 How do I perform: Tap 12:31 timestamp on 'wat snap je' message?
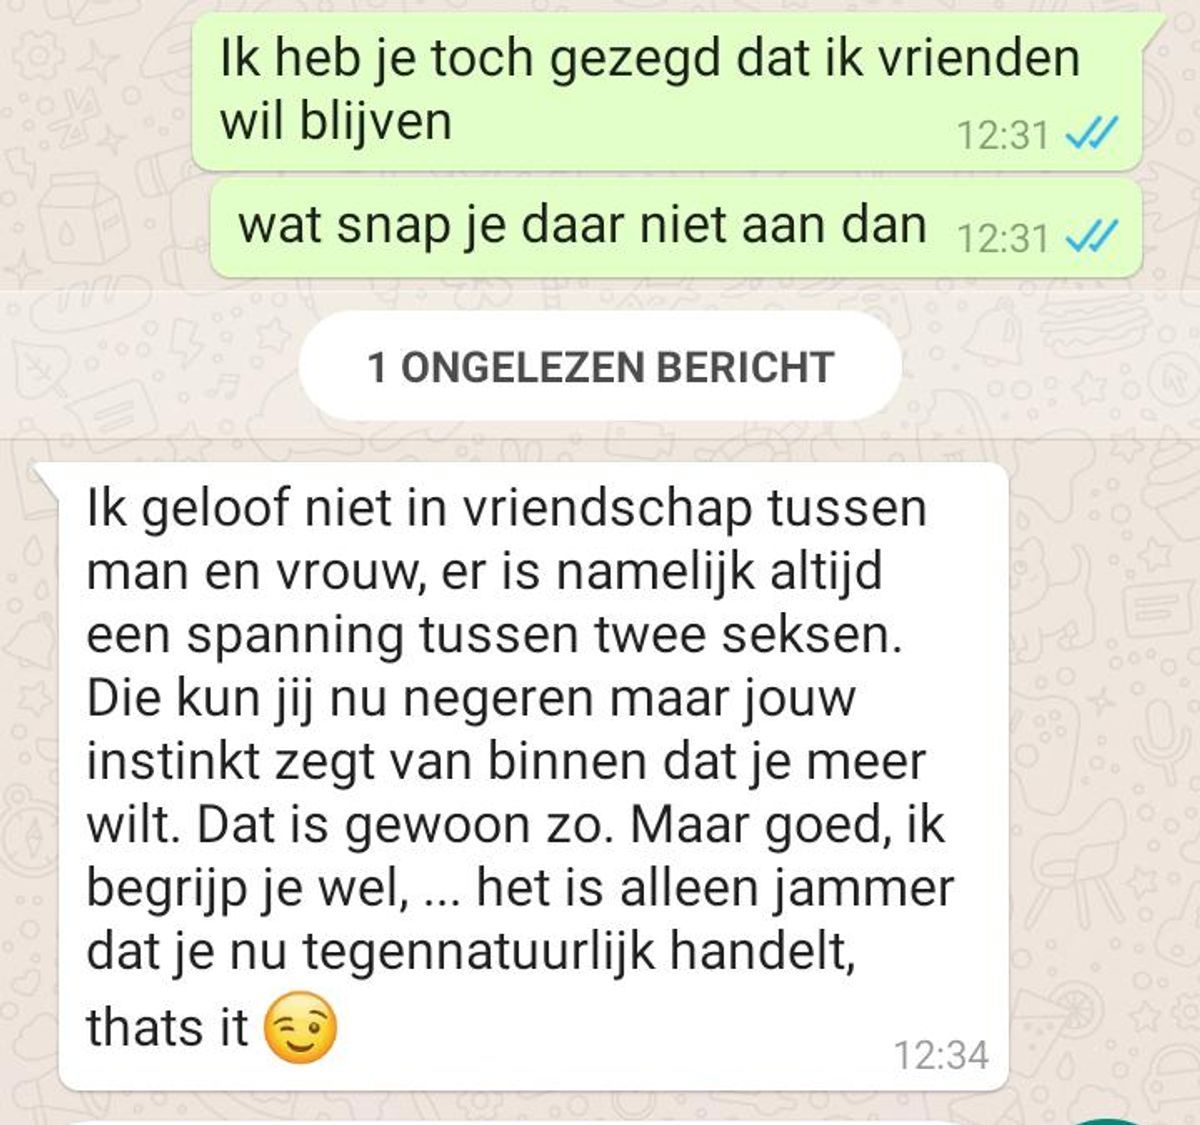pyautogui.click(x=1003, y=239)
